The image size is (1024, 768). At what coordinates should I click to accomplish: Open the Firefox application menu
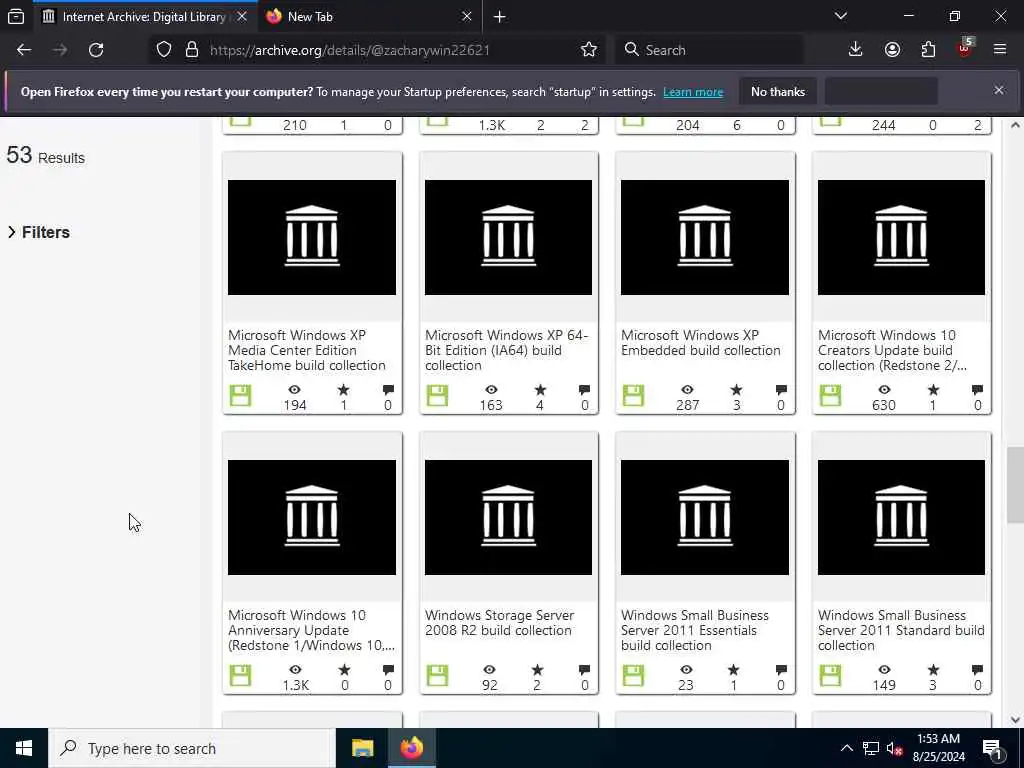pyautogui.click(x=1000, y=50)
